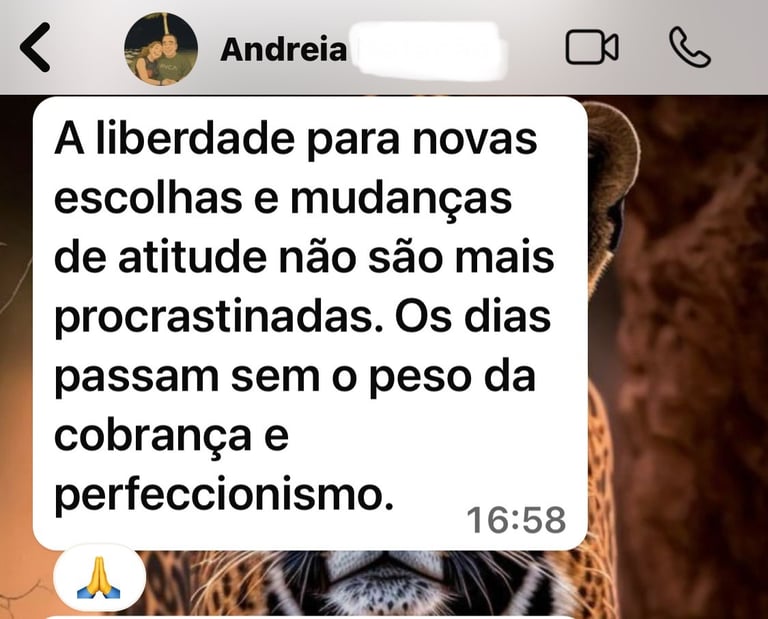Click the phrase "Os dias" in the message
This screenshot has height=619, width=768.
tap(473, 317)
